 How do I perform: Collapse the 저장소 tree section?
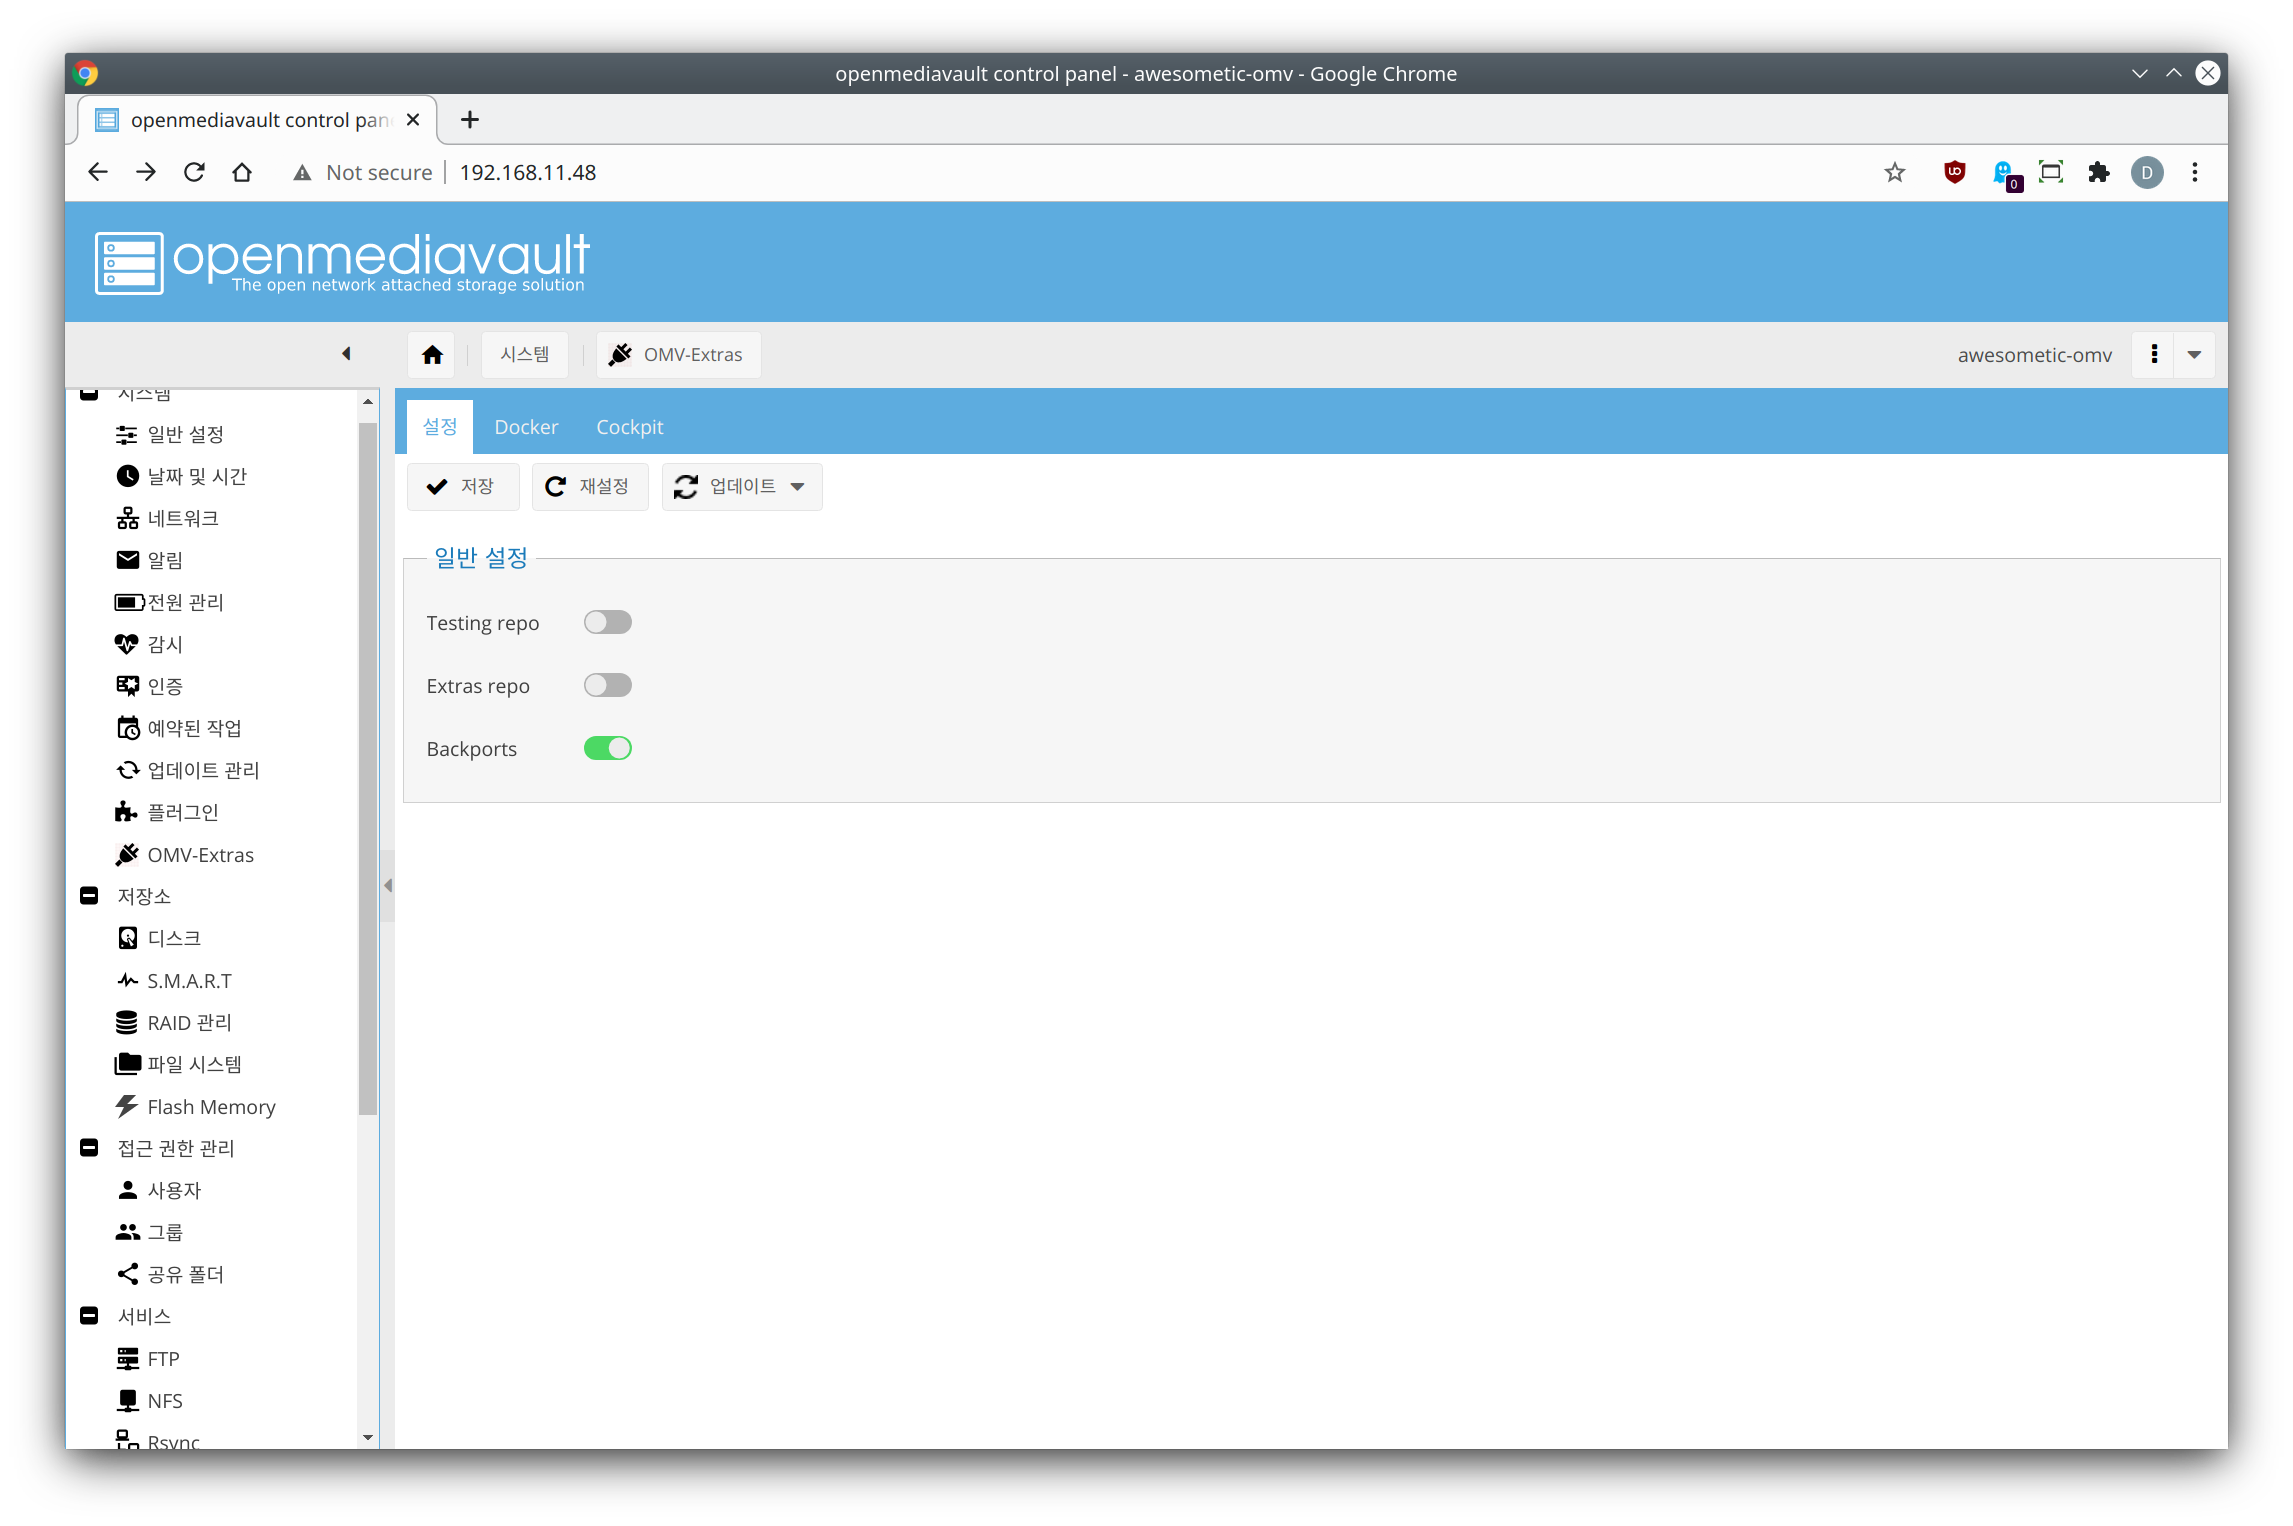[x=89, y=896]
